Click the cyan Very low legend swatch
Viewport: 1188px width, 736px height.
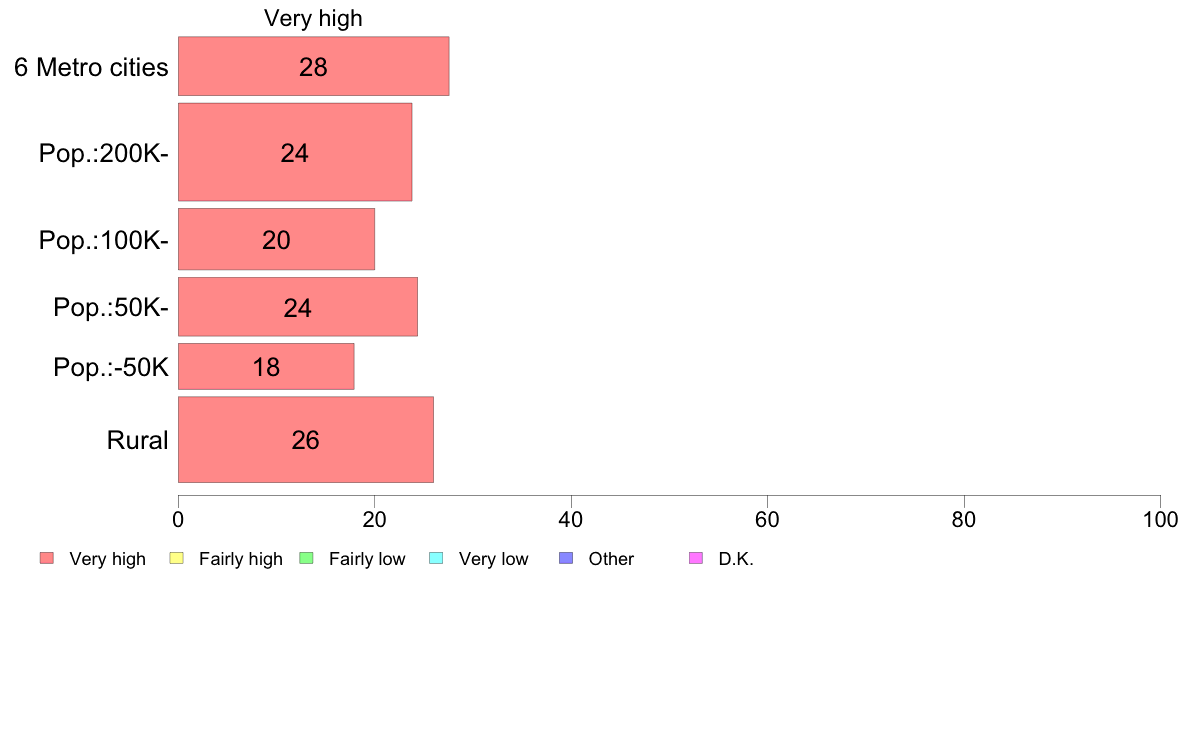click(x=436, y=559)
